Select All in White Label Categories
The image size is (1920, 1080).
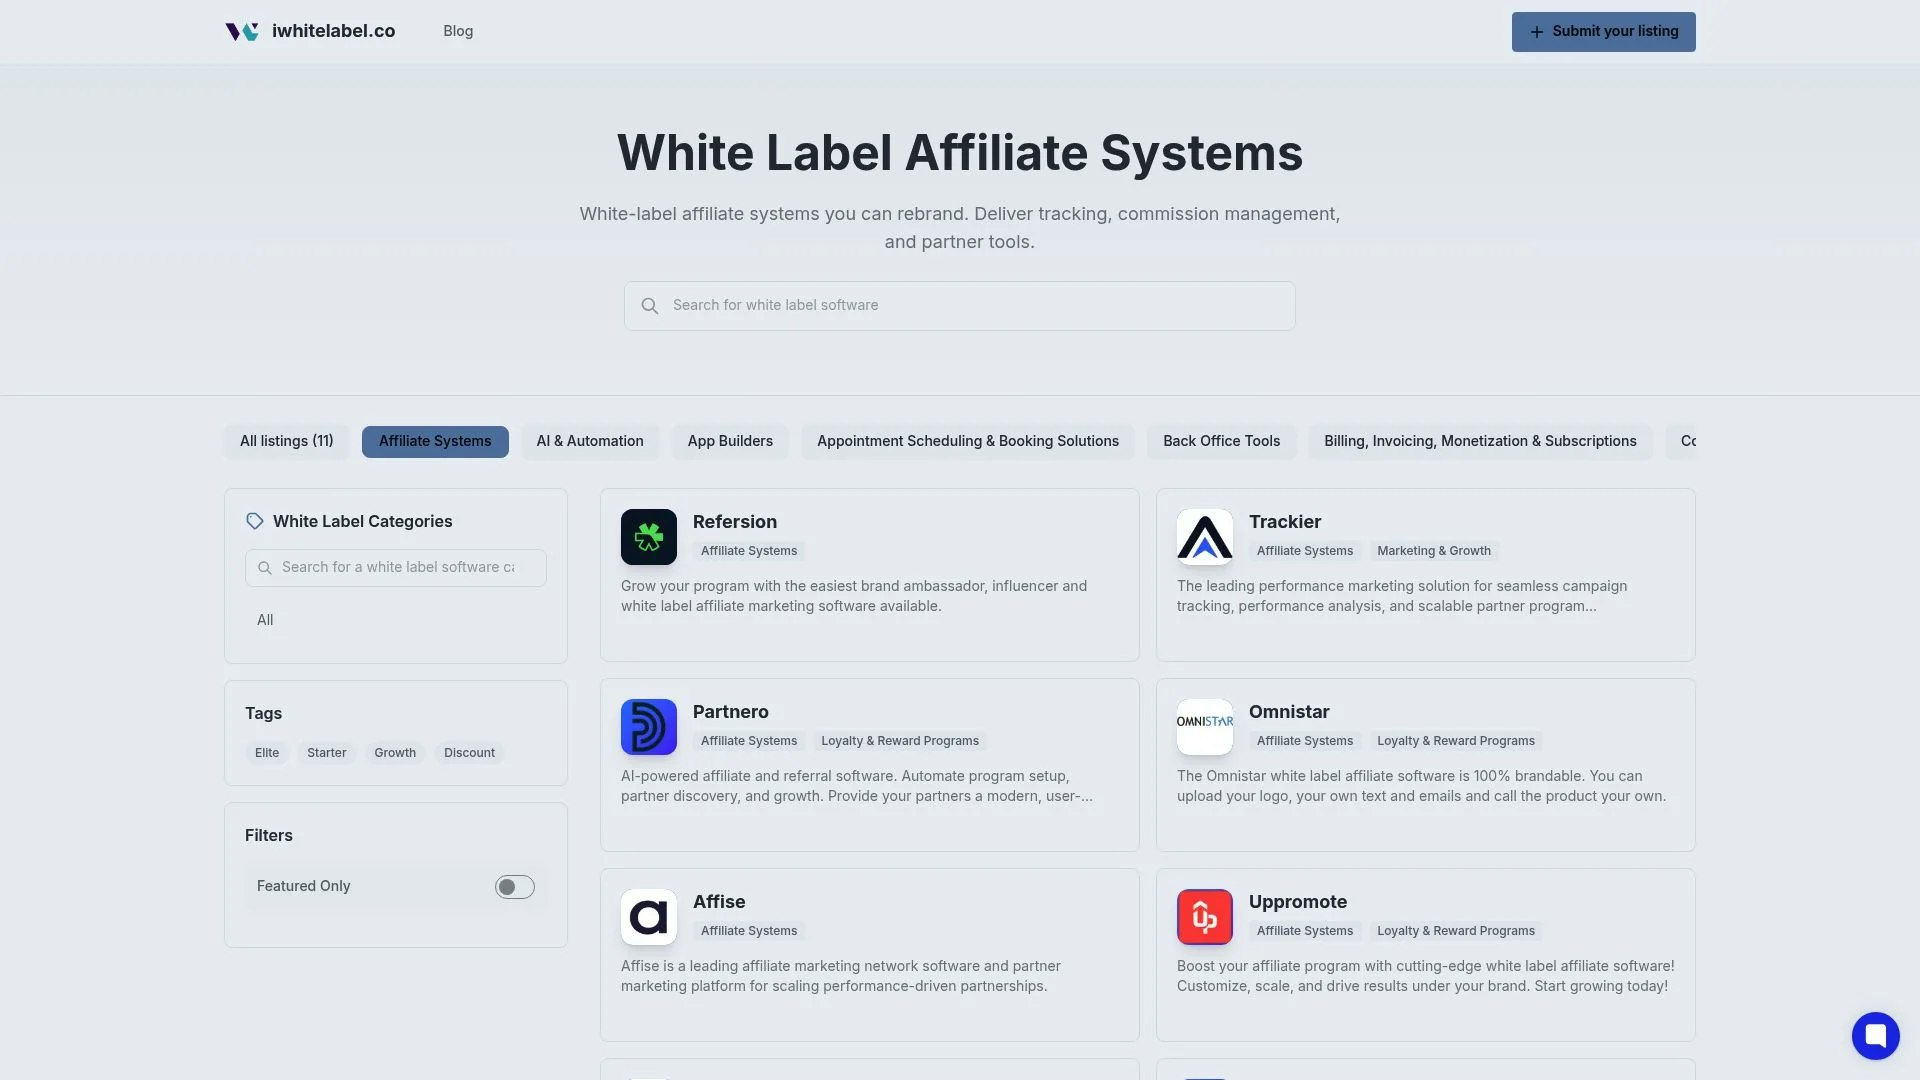coord(265,620)
